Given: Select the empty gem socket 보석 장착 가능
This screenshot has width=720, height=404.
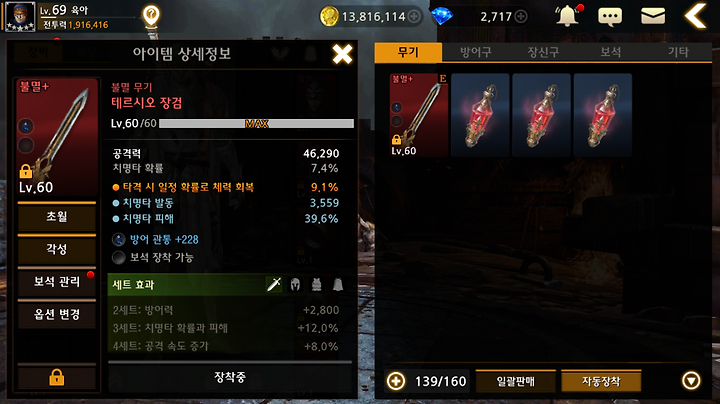Looking at the screenshot, I should pos(119,258).
